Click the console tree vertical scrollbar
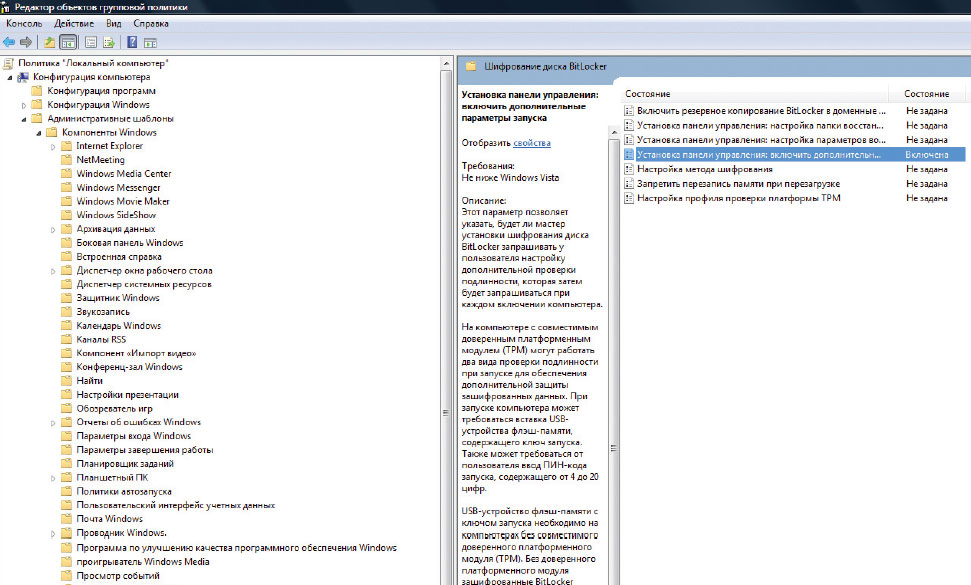971x585 pixels. point(446,300)
